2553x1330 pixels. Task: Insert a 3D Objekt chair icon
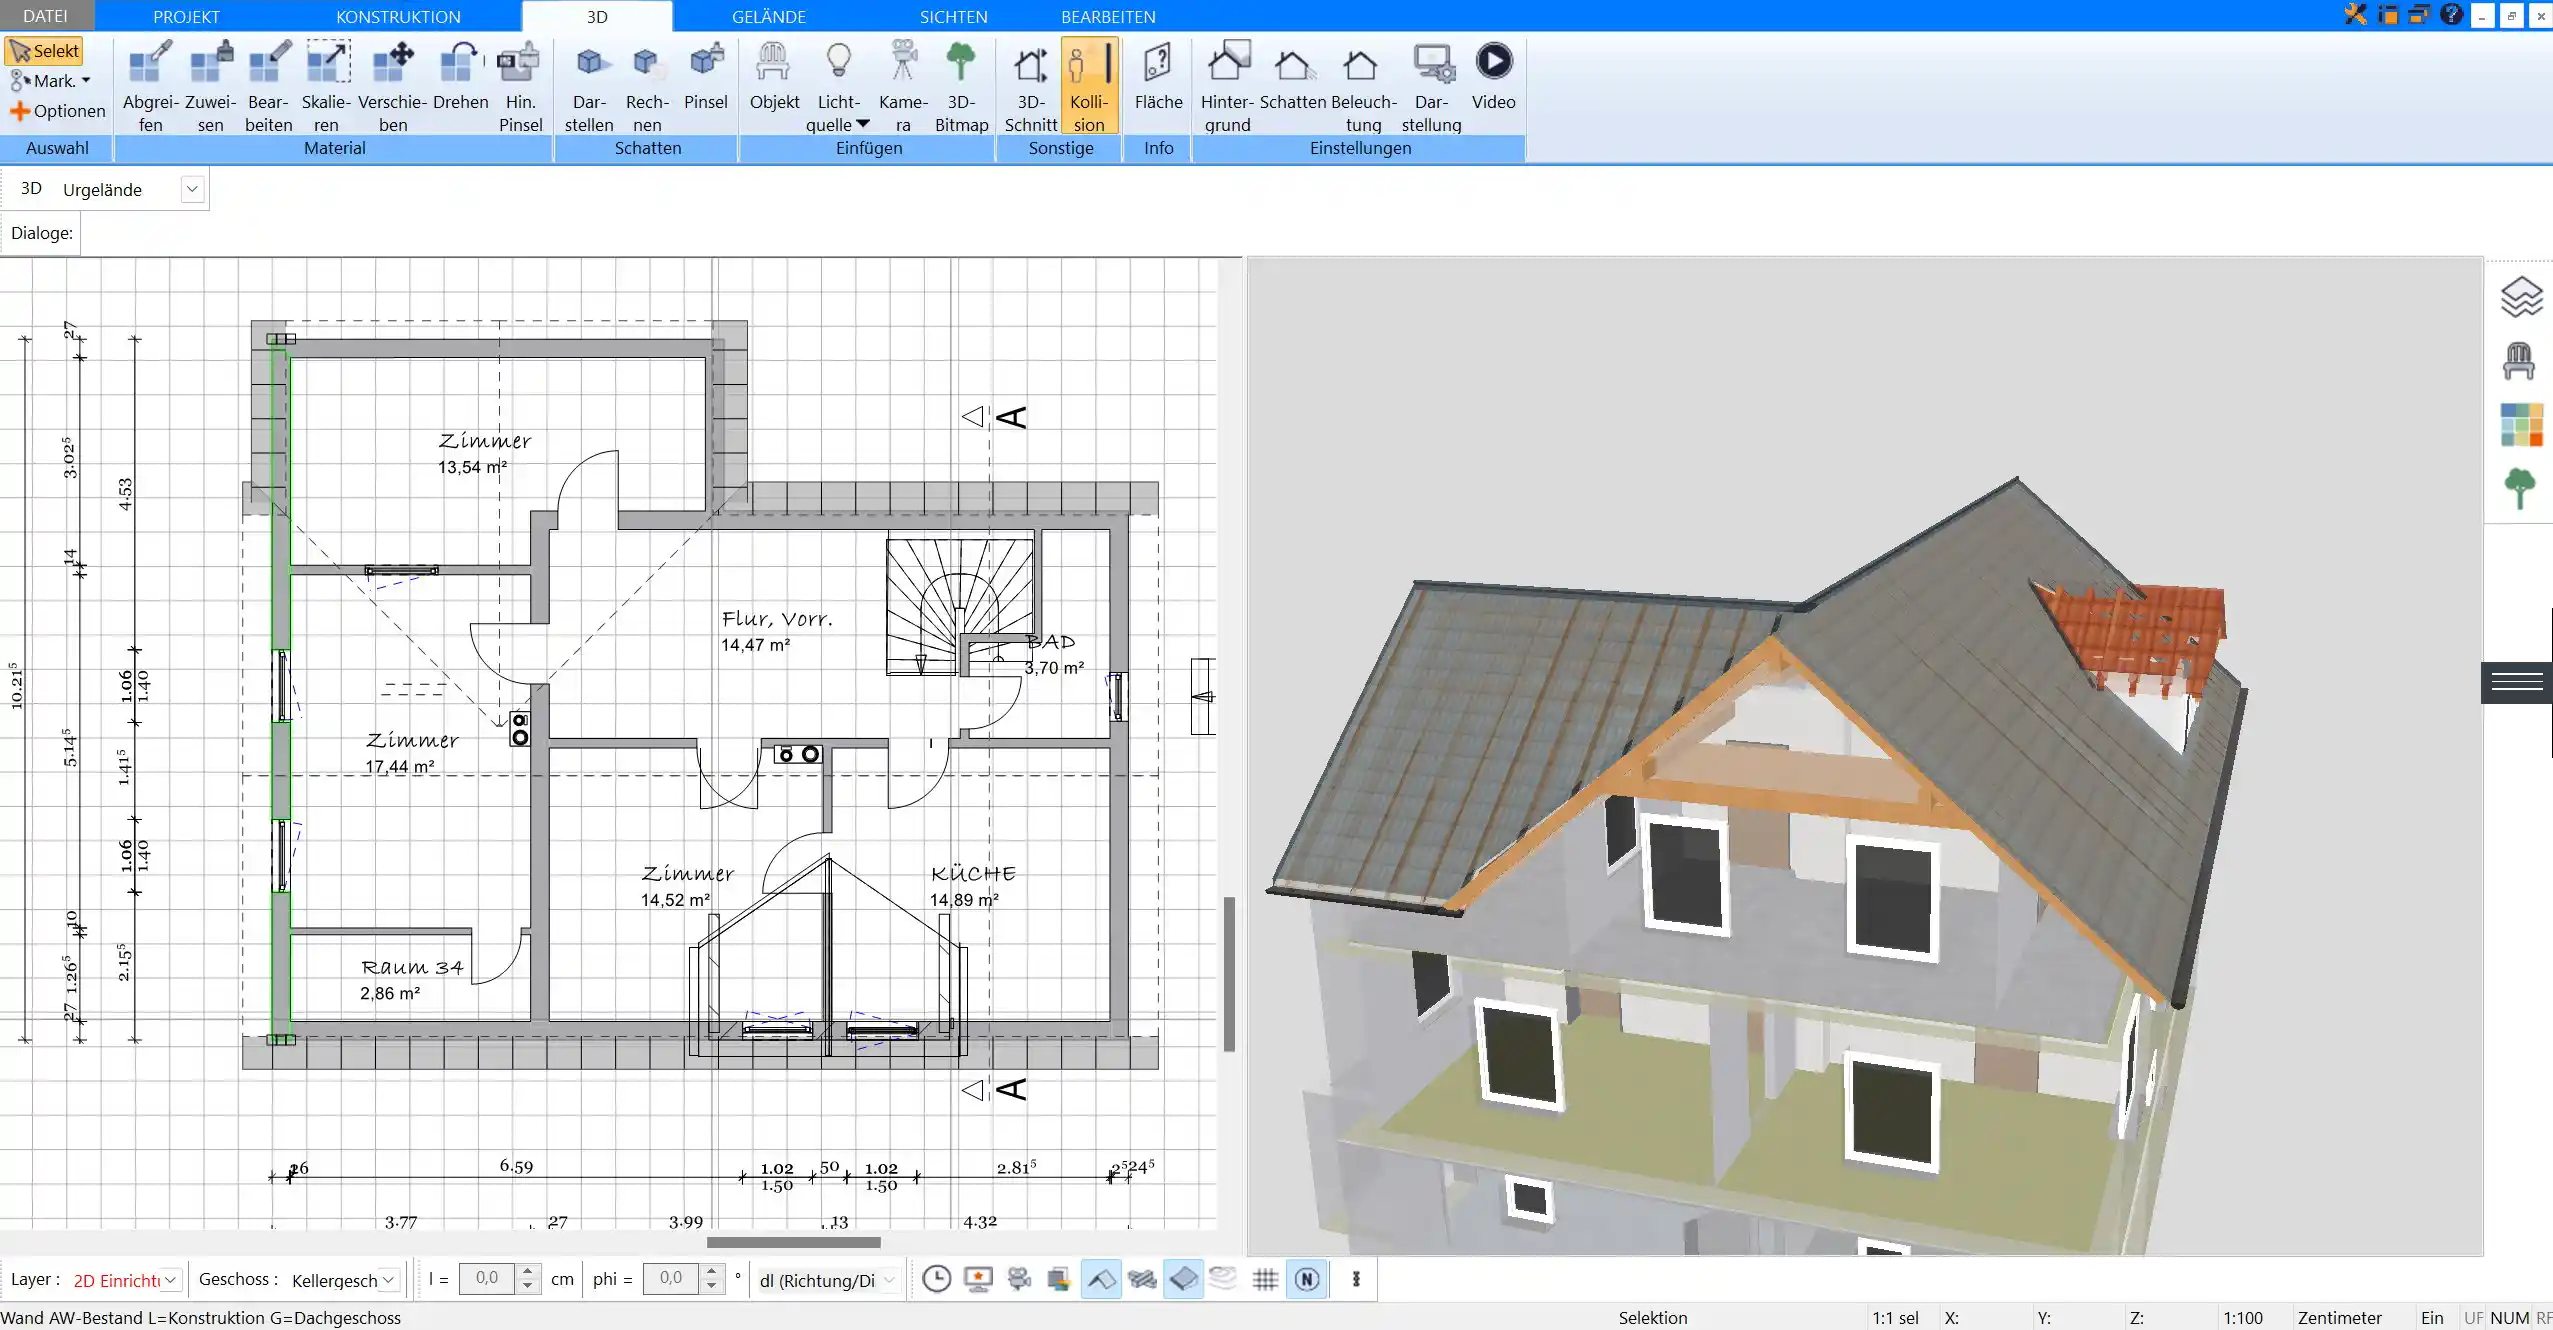(774, 76)
